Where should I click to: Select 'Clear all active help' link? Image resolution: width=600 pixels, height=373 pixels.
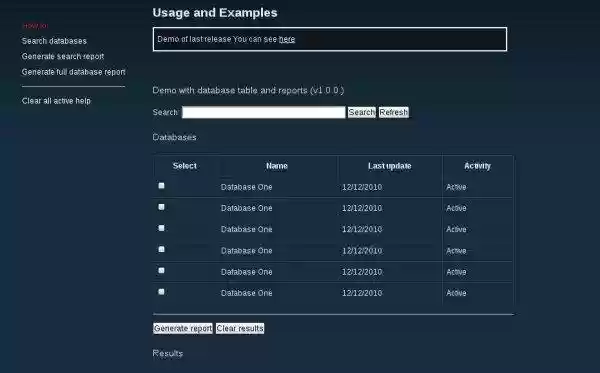pyautogui.click(x=56, y=101)
